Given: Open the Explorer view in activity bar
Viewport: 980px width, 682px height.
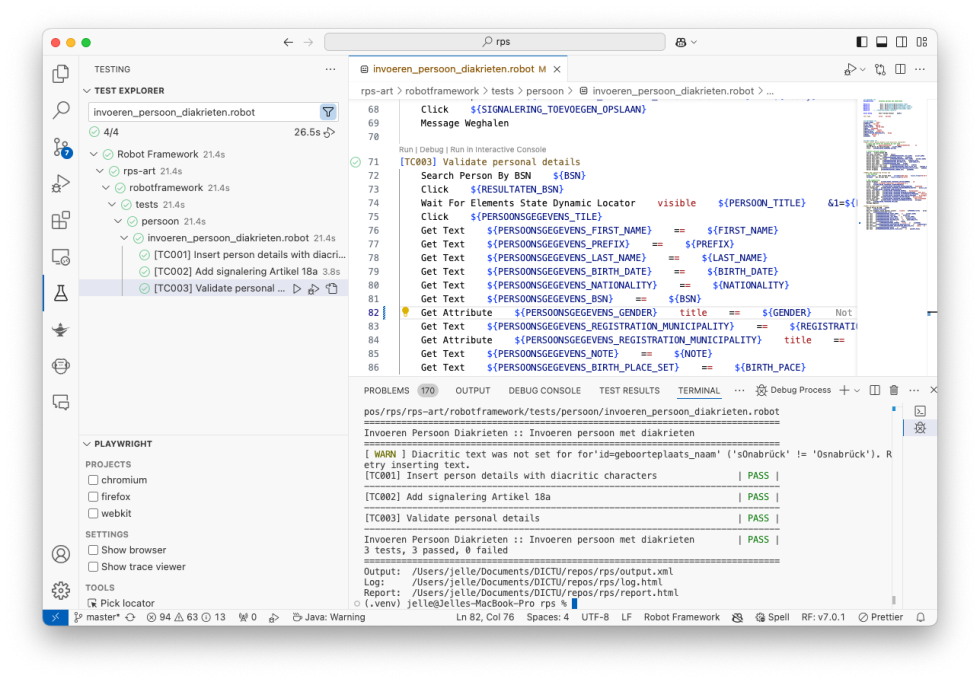Looking at the screenshot, I should tap(61, 74).
